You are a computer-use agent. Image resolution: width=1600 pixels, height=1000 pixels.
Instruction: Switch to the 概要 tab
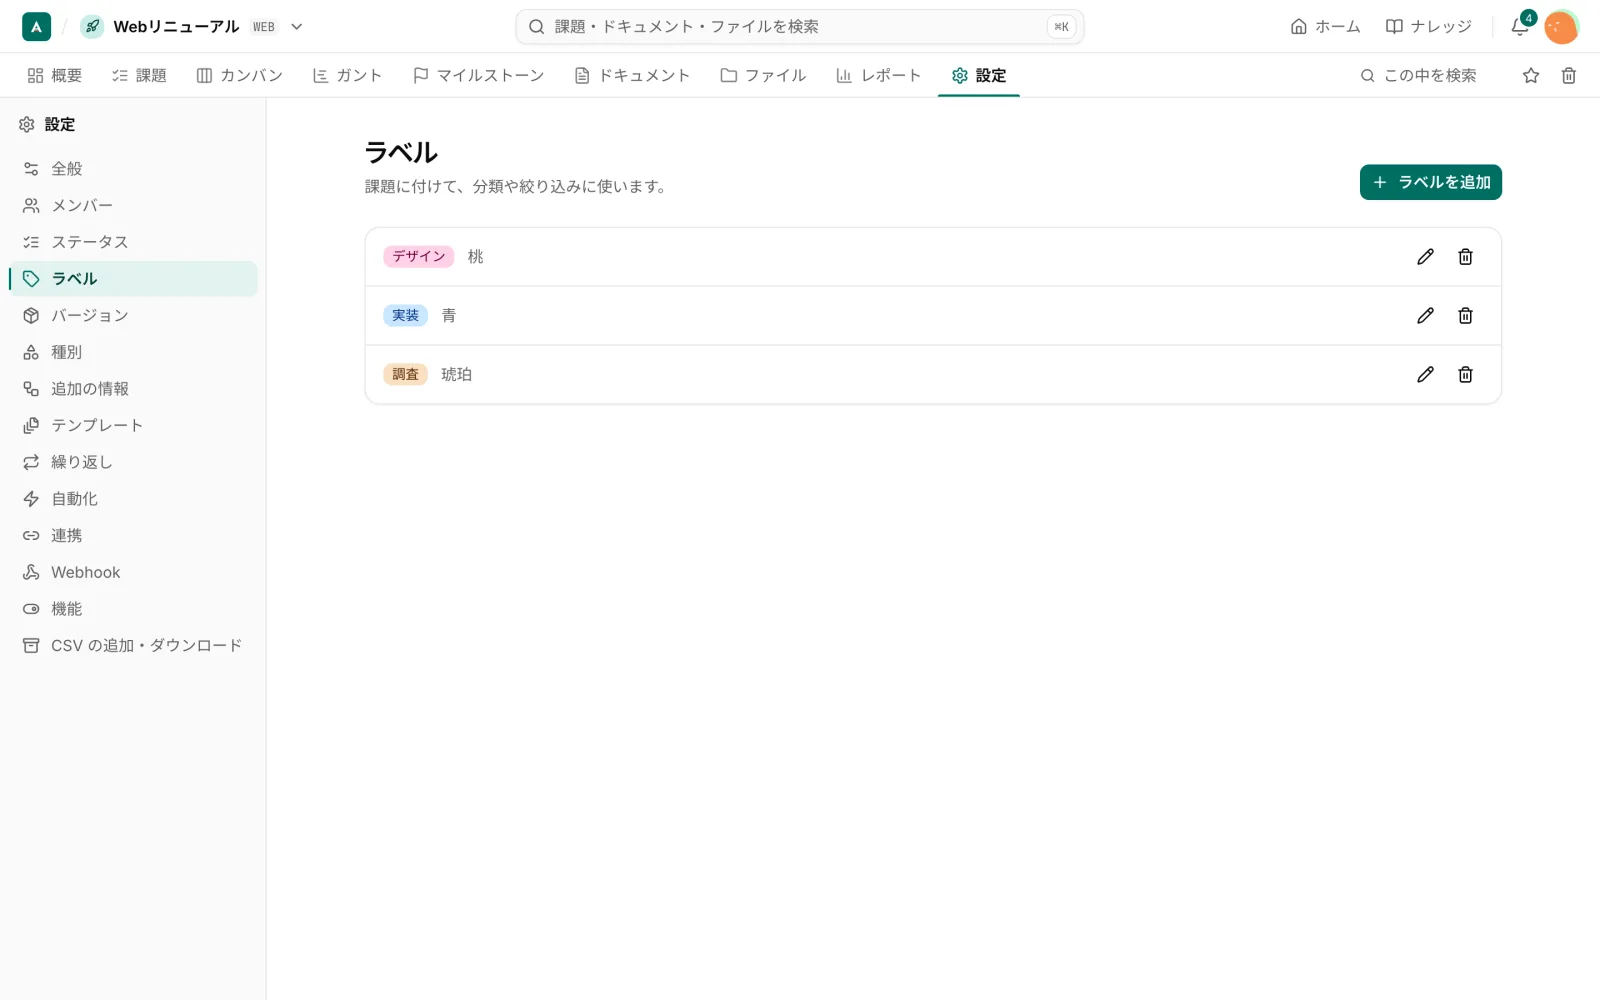pyautogui.click(x=55, y=75)
